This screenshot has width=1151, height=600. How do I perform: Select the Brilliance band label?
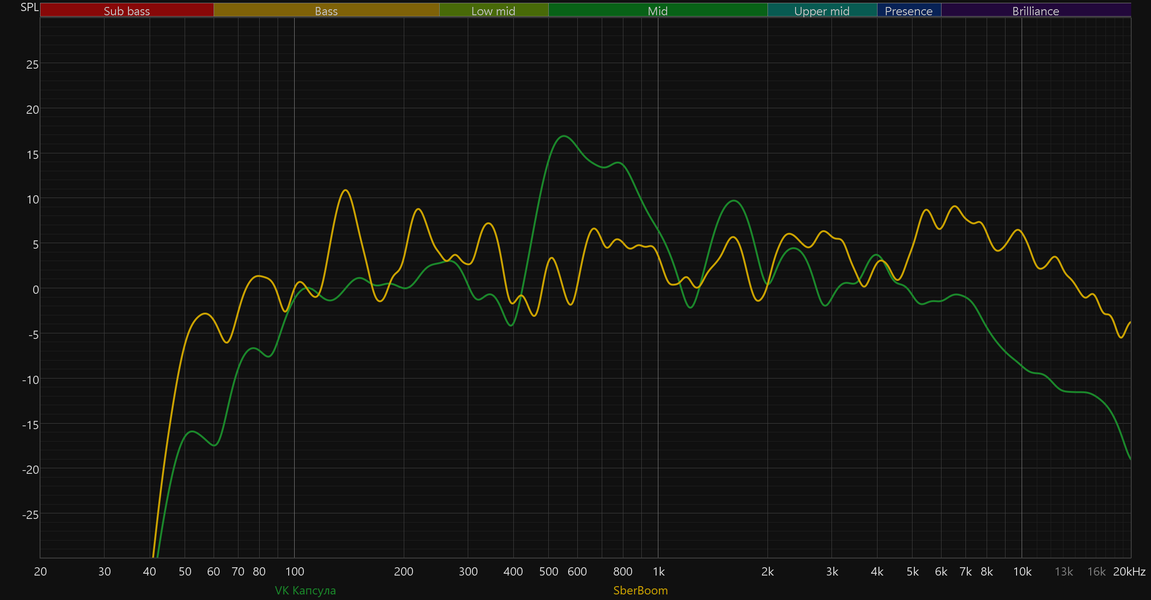click(1036, 11)
